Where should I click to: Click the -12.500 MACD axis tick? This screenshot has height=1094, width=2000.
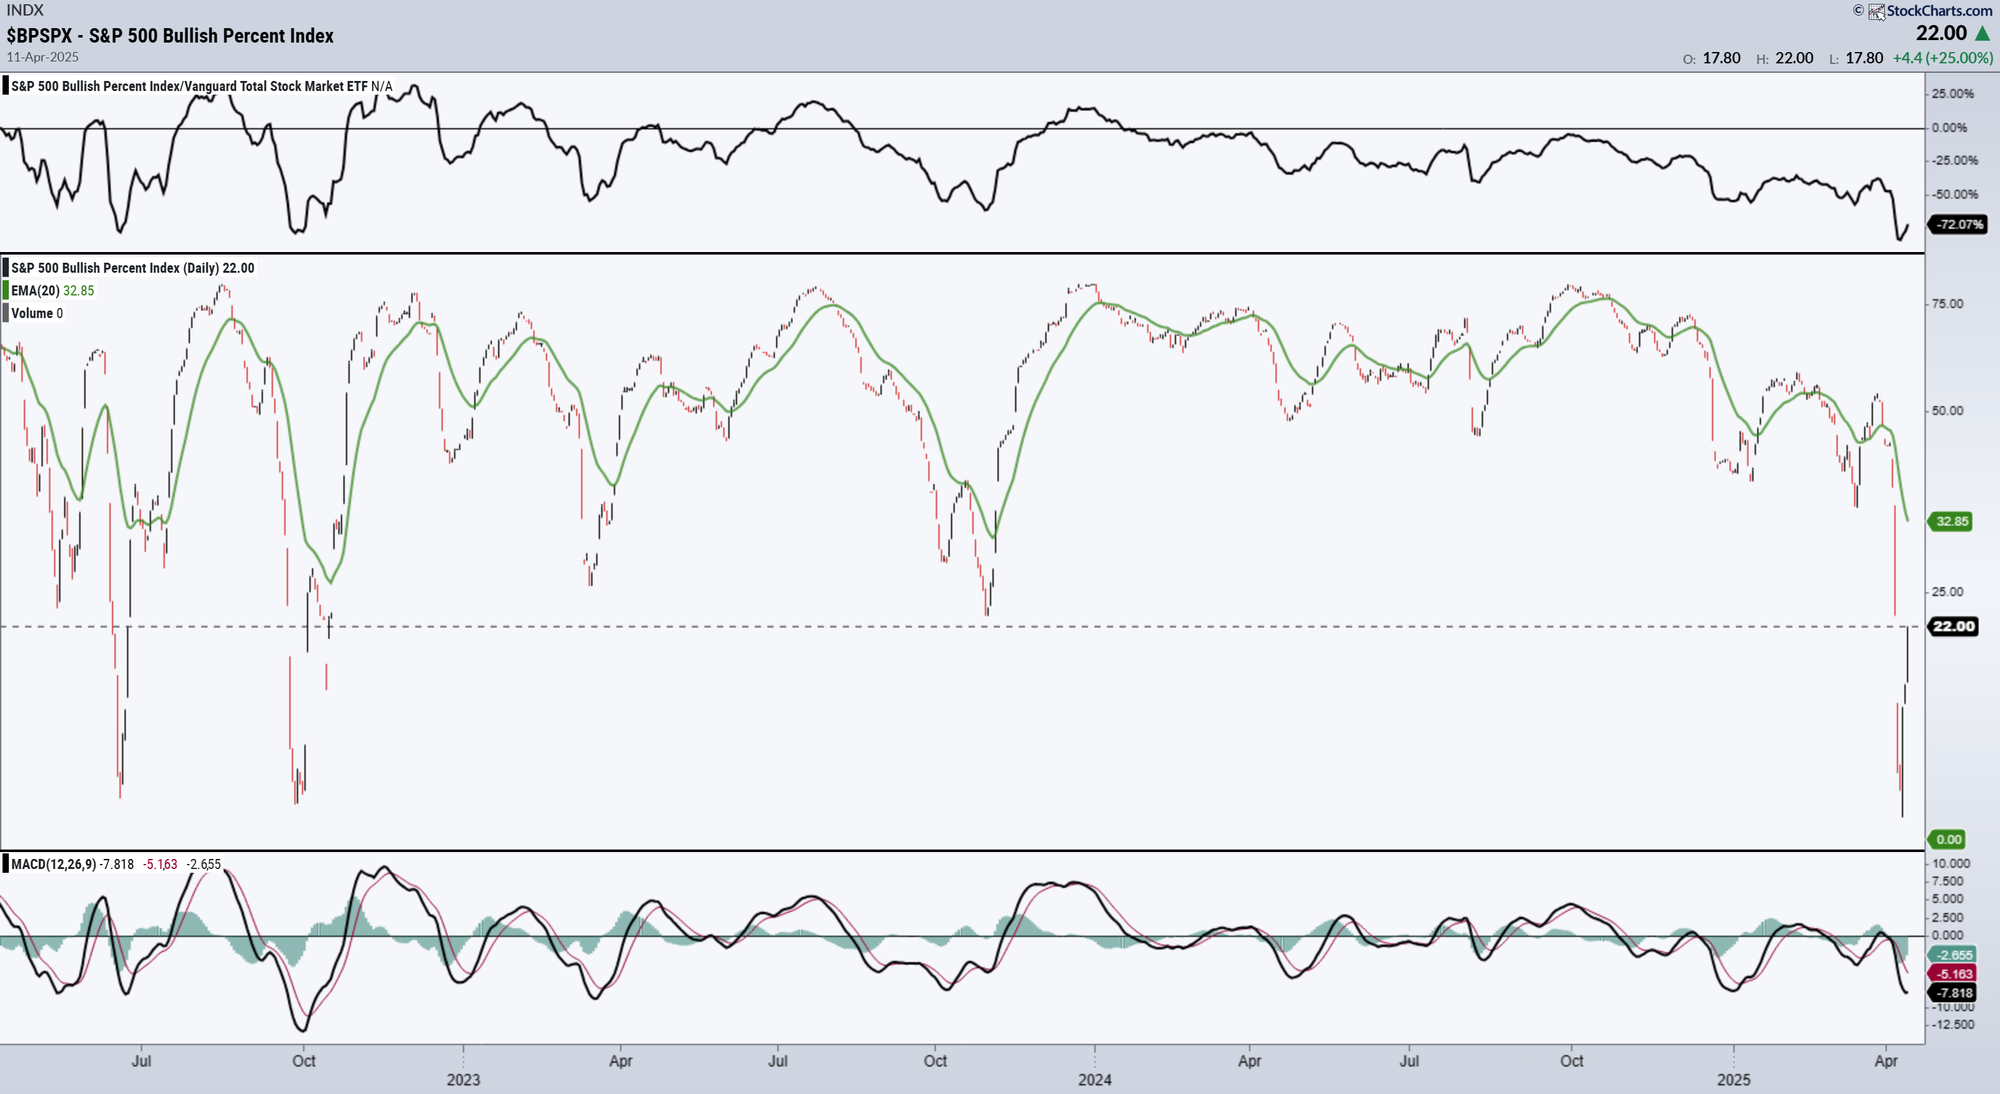(x=1952, y=1025)
